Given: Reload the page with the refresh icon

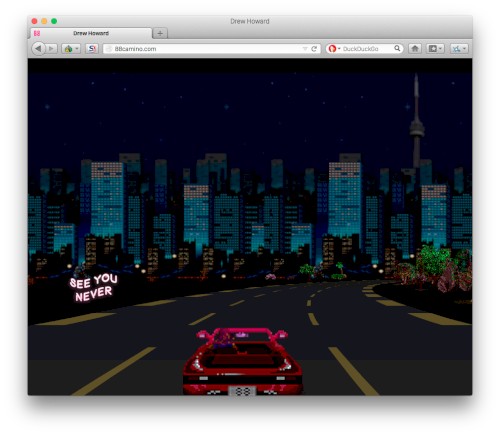Looking at the screenshot, I should tap(314, 49).
